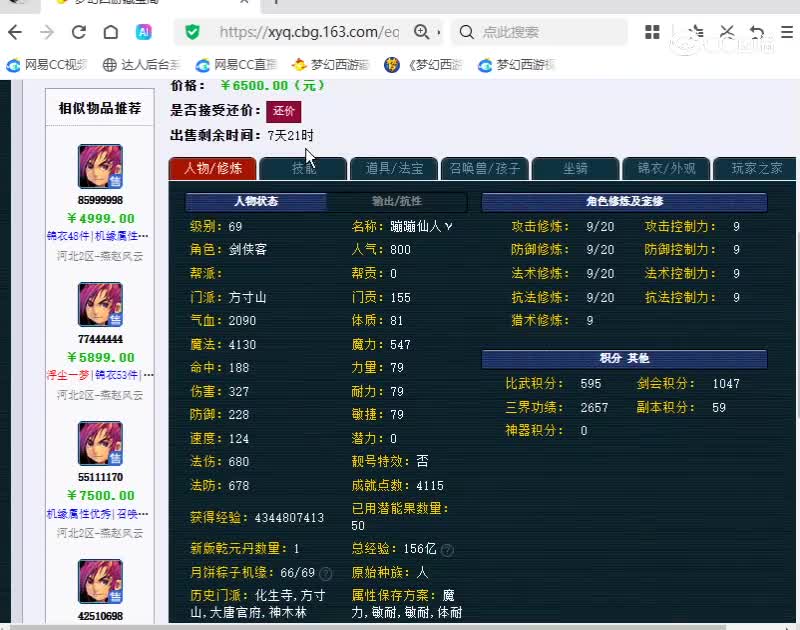Click the undo arrow toolbar icon
This screenshot has width=800, height=630.
tap(757, 32)
